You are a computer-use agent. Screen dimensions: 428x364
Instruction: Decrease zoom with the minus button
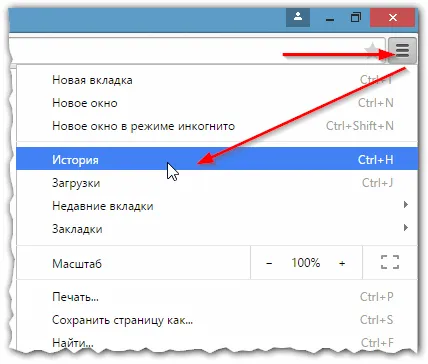coord(269,263)
